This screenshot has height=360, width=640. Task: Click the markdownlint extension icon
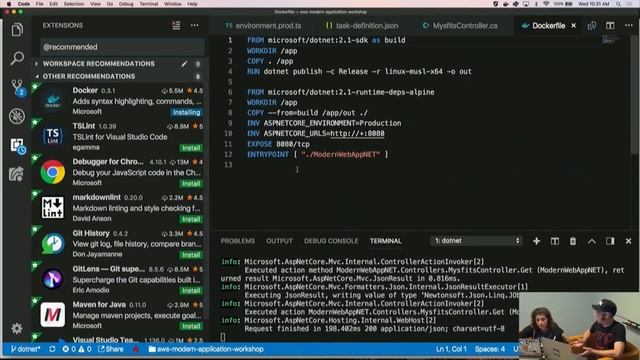tap(53, 208)
